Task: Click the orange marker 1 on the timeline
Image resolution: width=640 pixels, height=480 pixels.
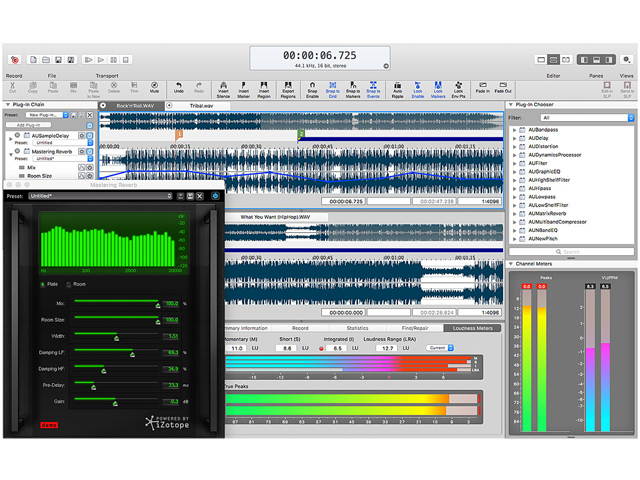Action: [179, 134]
